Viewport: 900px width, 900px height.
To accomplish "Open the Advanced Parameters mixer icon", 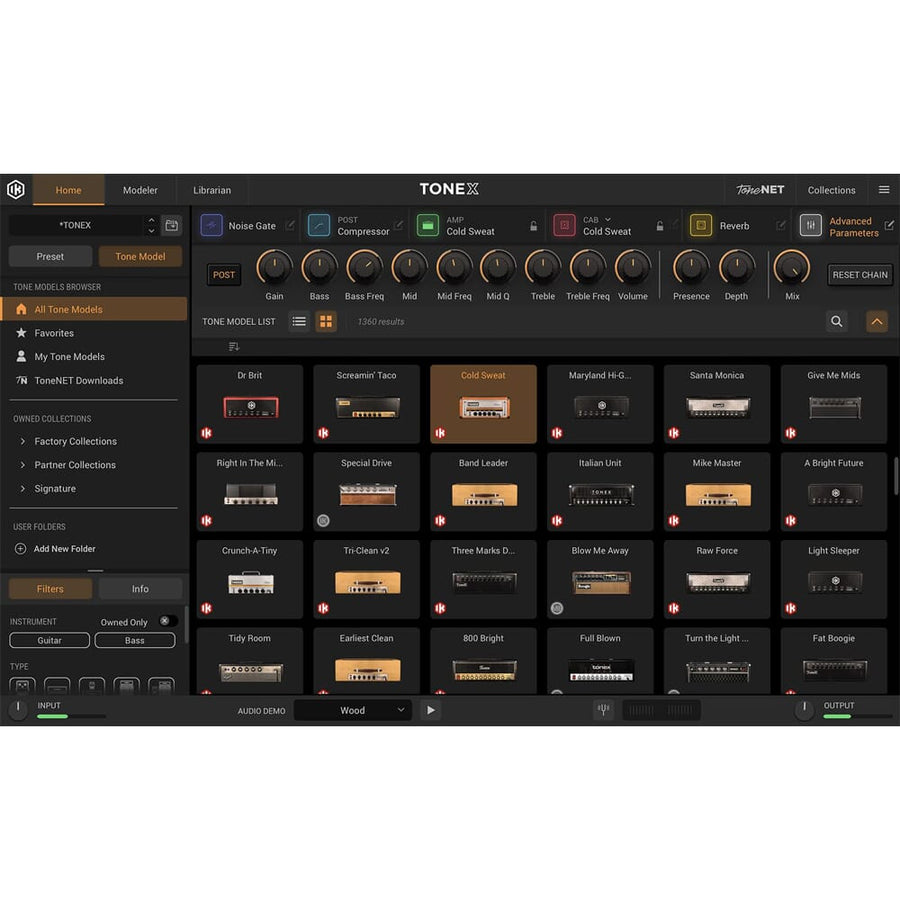I will [x=810, y=226].
